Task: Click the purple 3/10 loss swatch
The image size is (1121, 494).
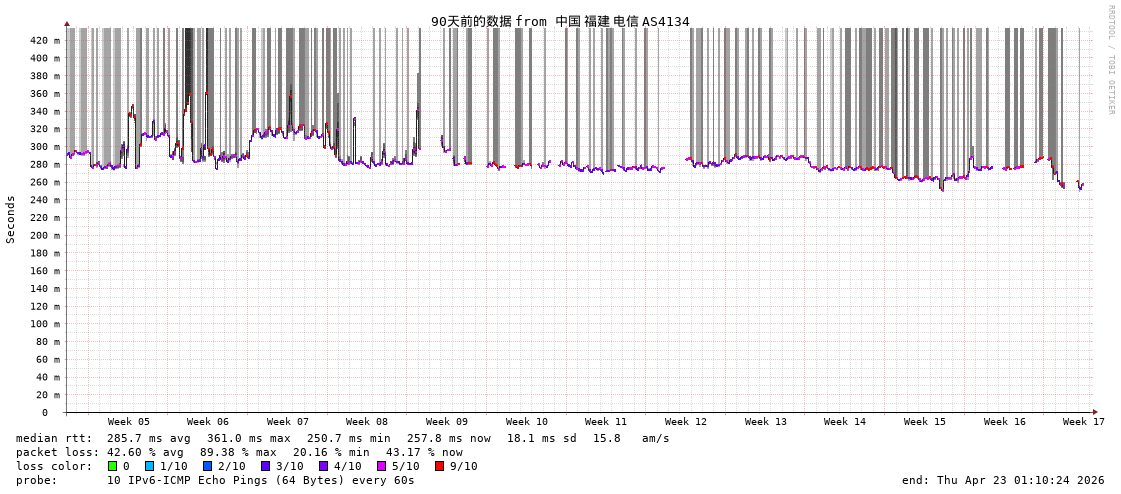Action: point(265,466)
